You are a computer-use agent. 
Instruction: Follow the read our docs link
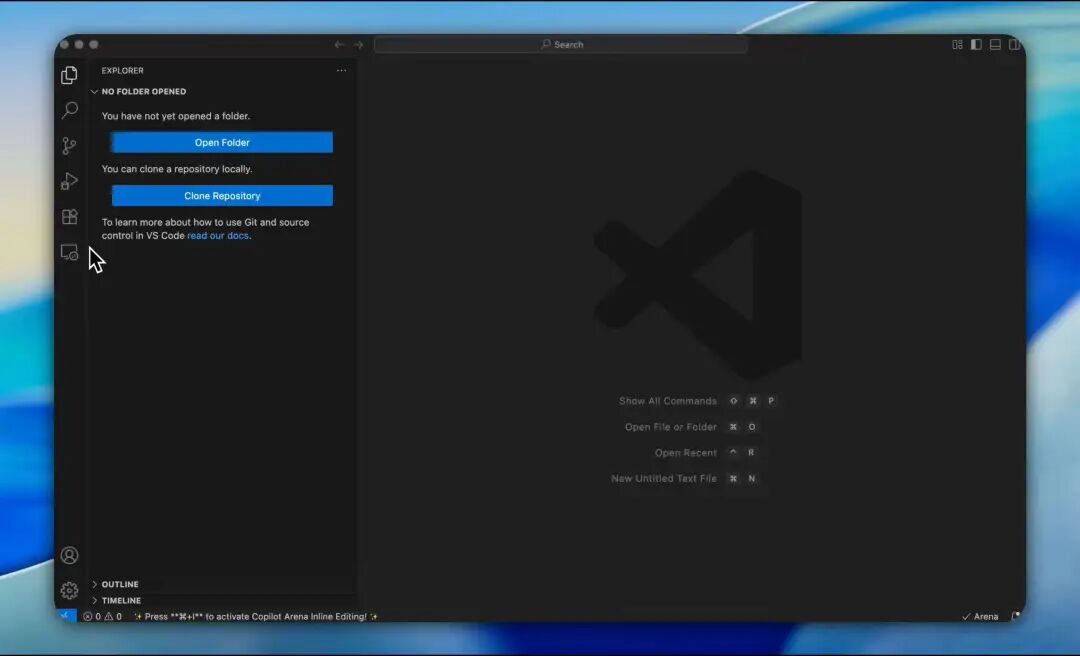[x=218, y=235]
